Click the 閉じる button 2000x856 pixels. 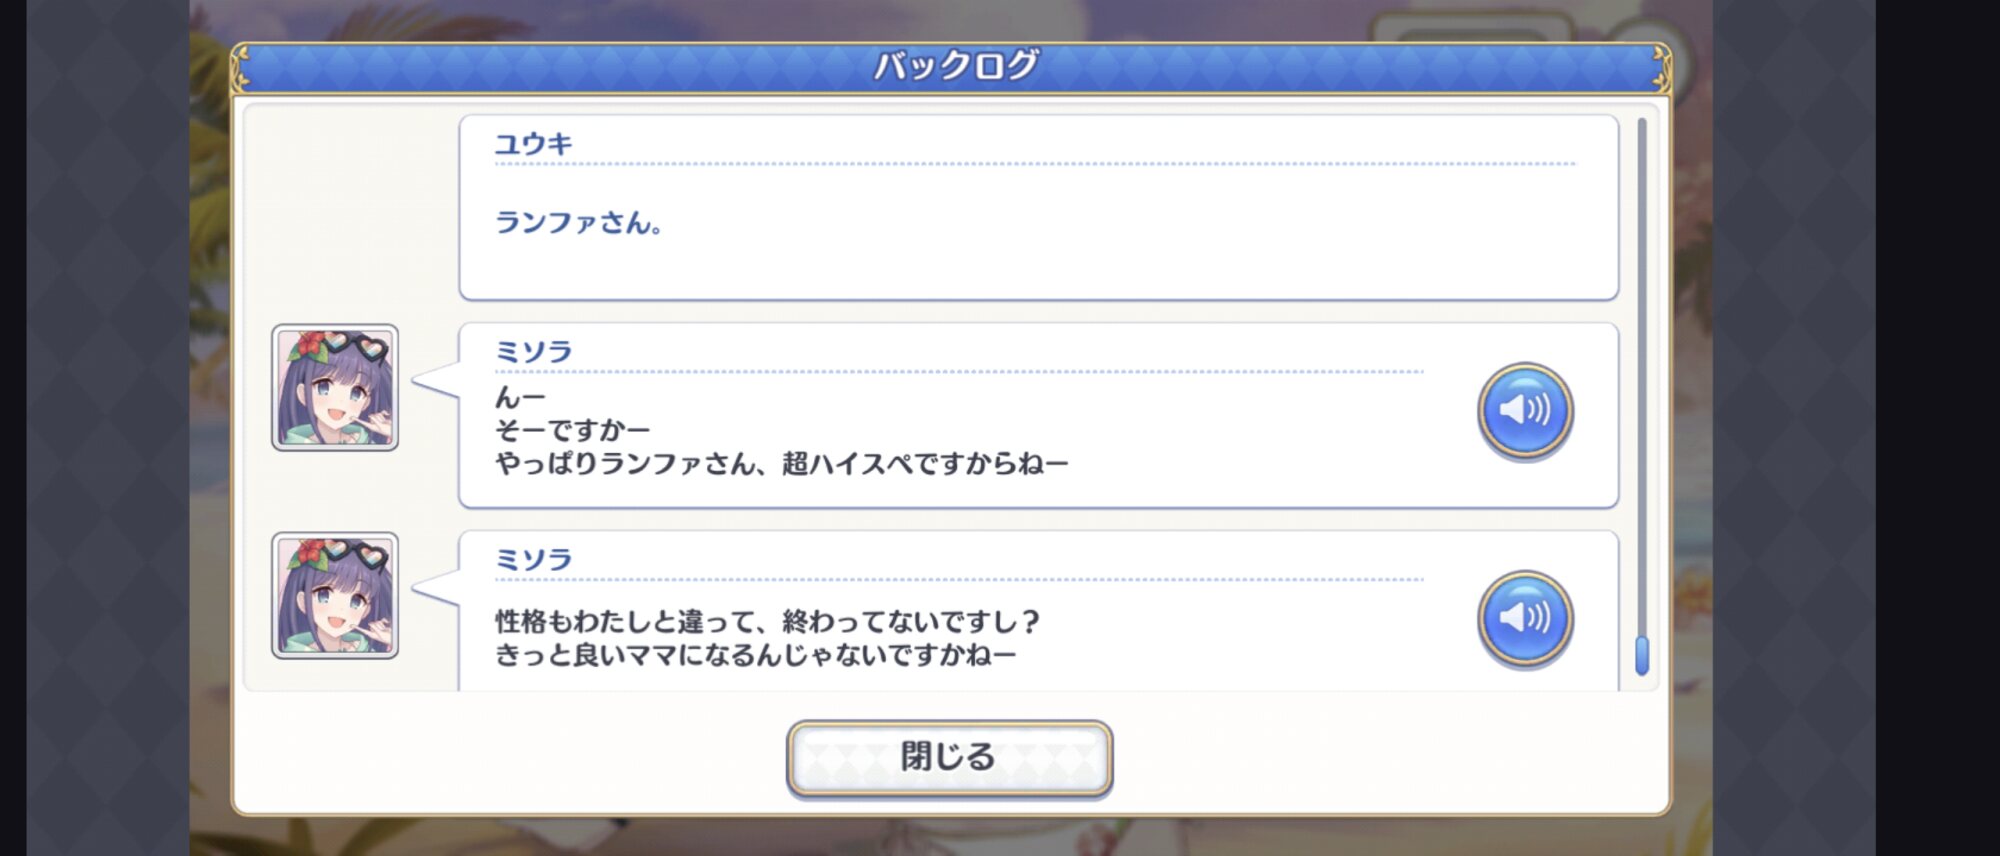tap(949, 758)
